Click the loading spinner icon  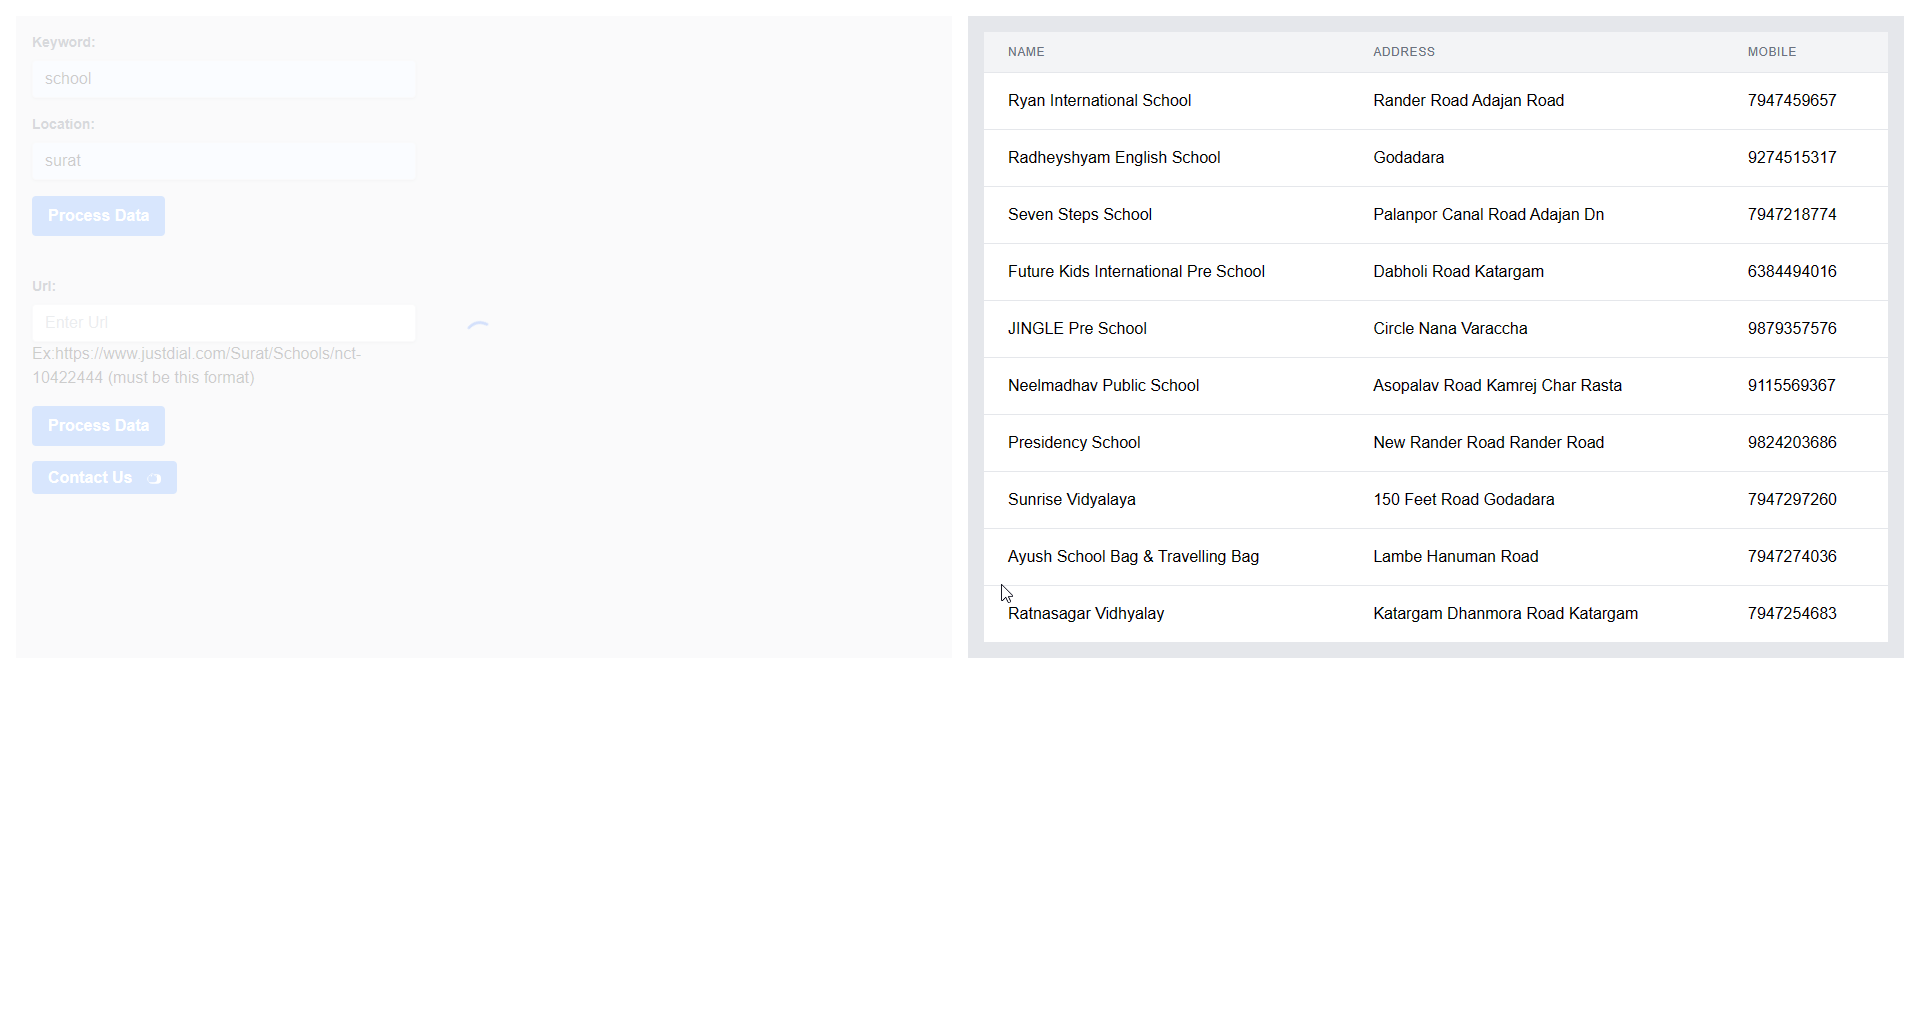(x=479, y=327)
